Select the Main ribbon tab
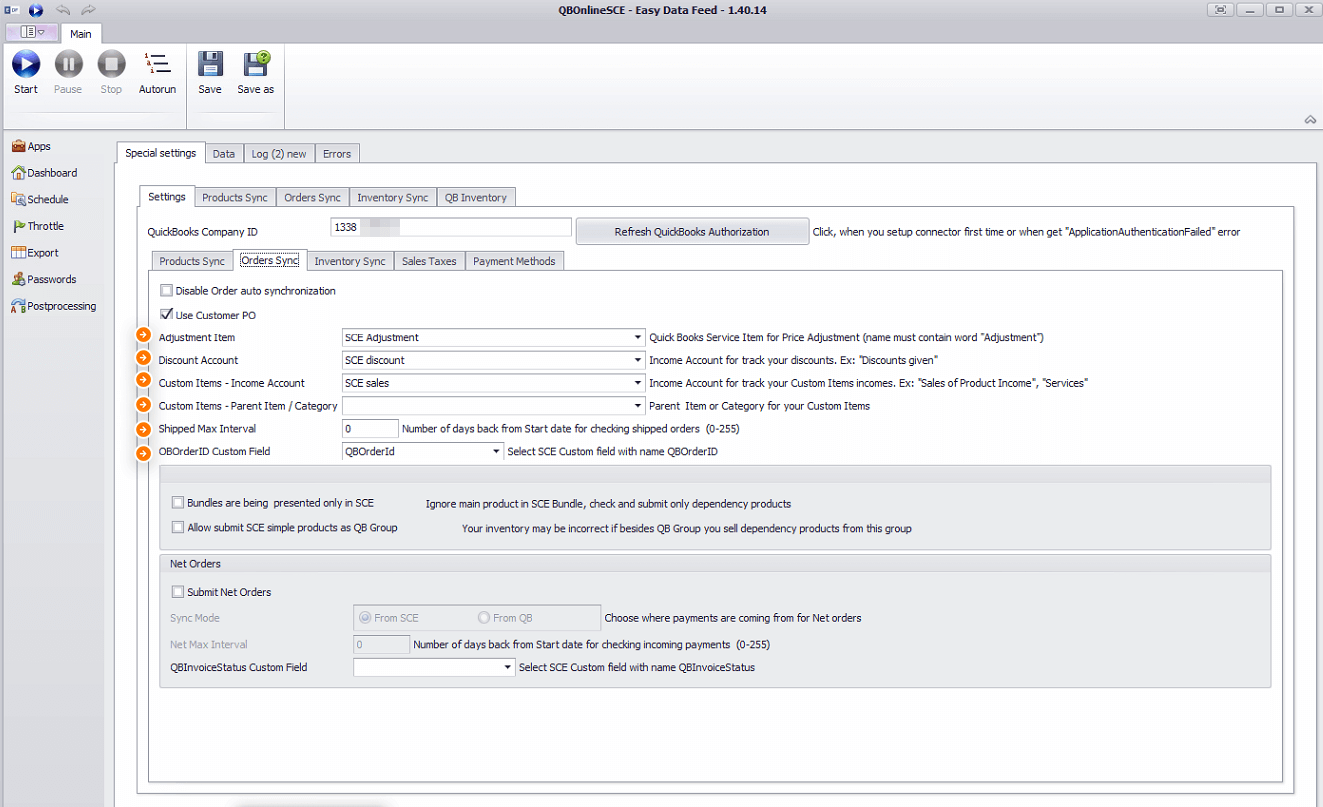This screenshot has width=1323, height=807. click(x=80, y=33)
